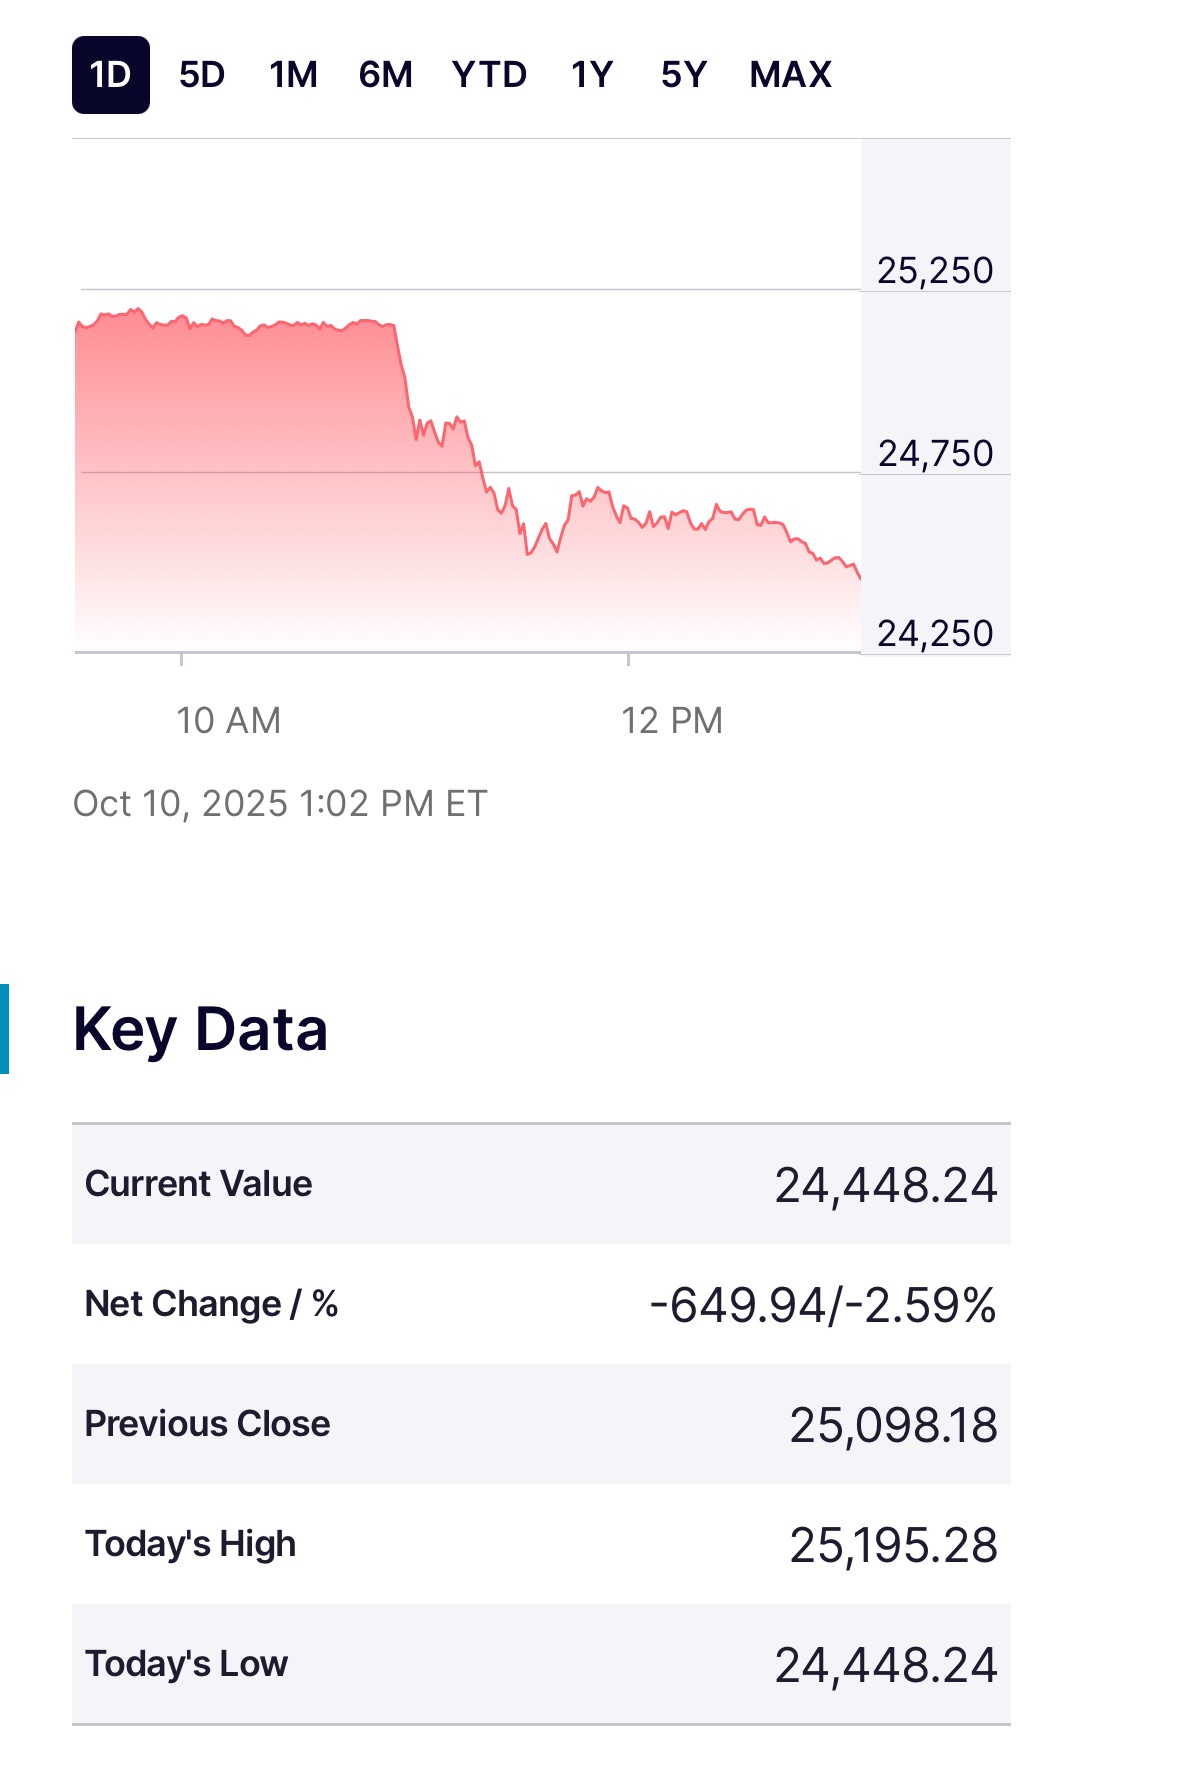This screenshot has height=1770, width=1179.
Task: Click the Net Change / % value
Action: coord(822,1305)
